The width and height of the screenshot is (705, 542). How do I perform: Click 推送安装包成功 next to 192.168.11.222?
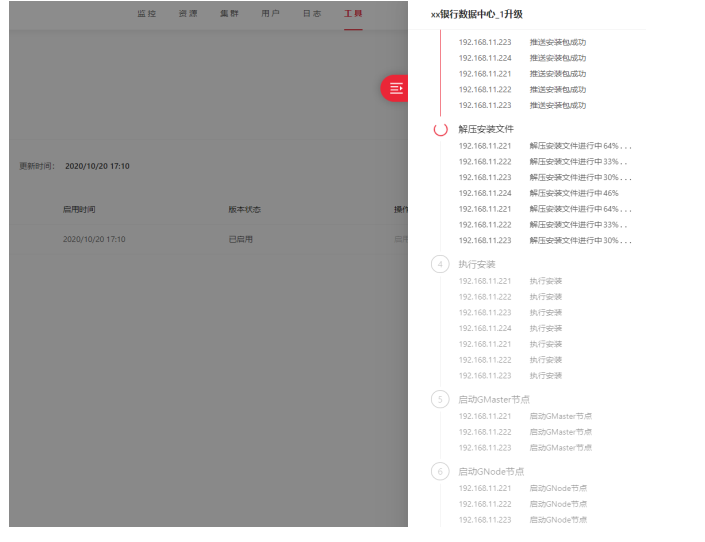[x=558, y=90]
